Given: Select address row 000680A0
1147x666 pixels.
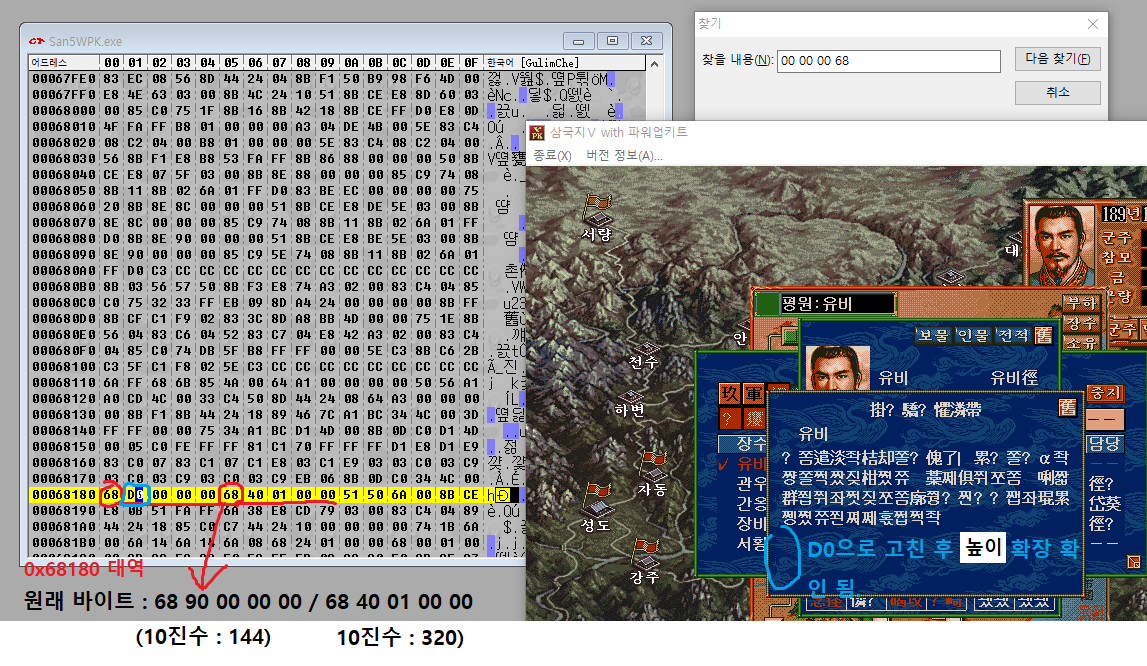Looking at the screenshot, I should 64,271.
